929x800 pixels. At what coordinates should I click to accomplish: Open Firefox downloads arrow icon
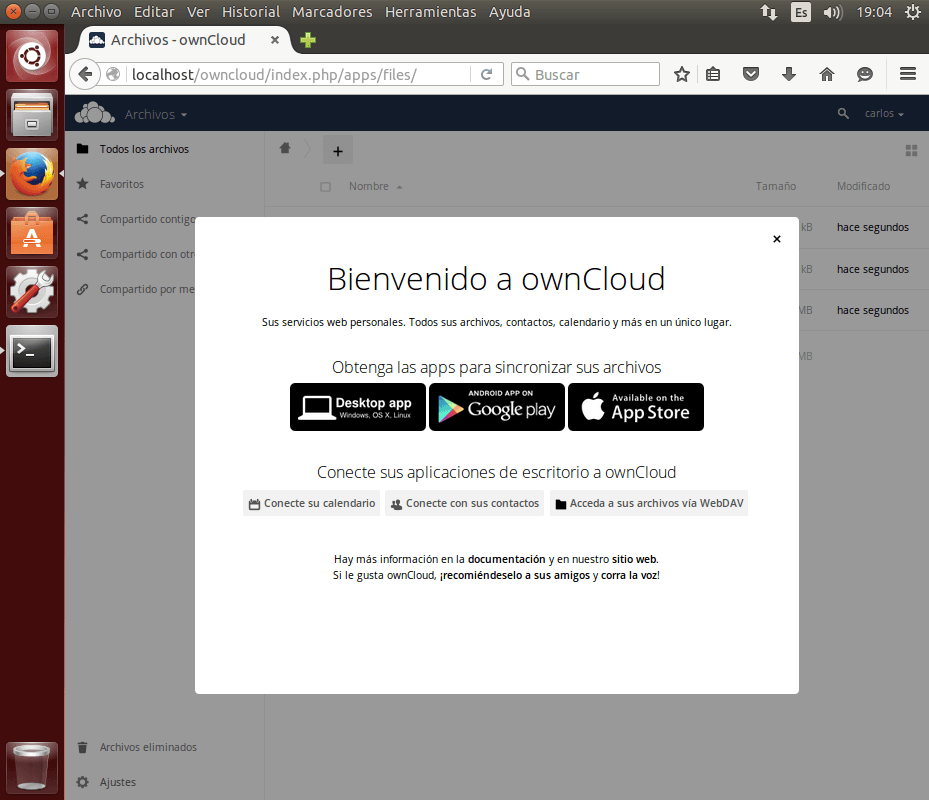[789, 74]
